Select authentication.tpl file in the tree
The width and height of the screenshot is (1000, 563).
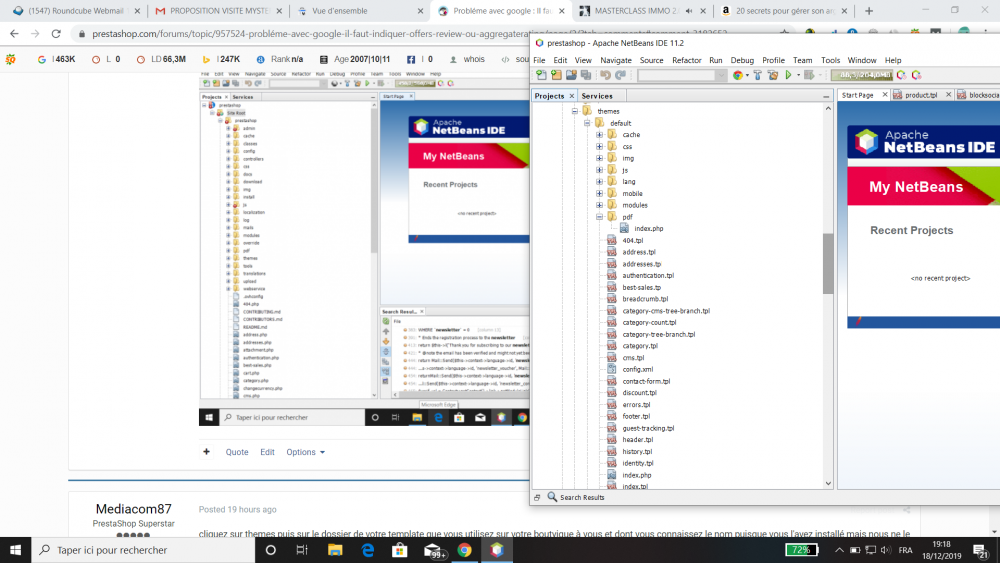point(648,275)
